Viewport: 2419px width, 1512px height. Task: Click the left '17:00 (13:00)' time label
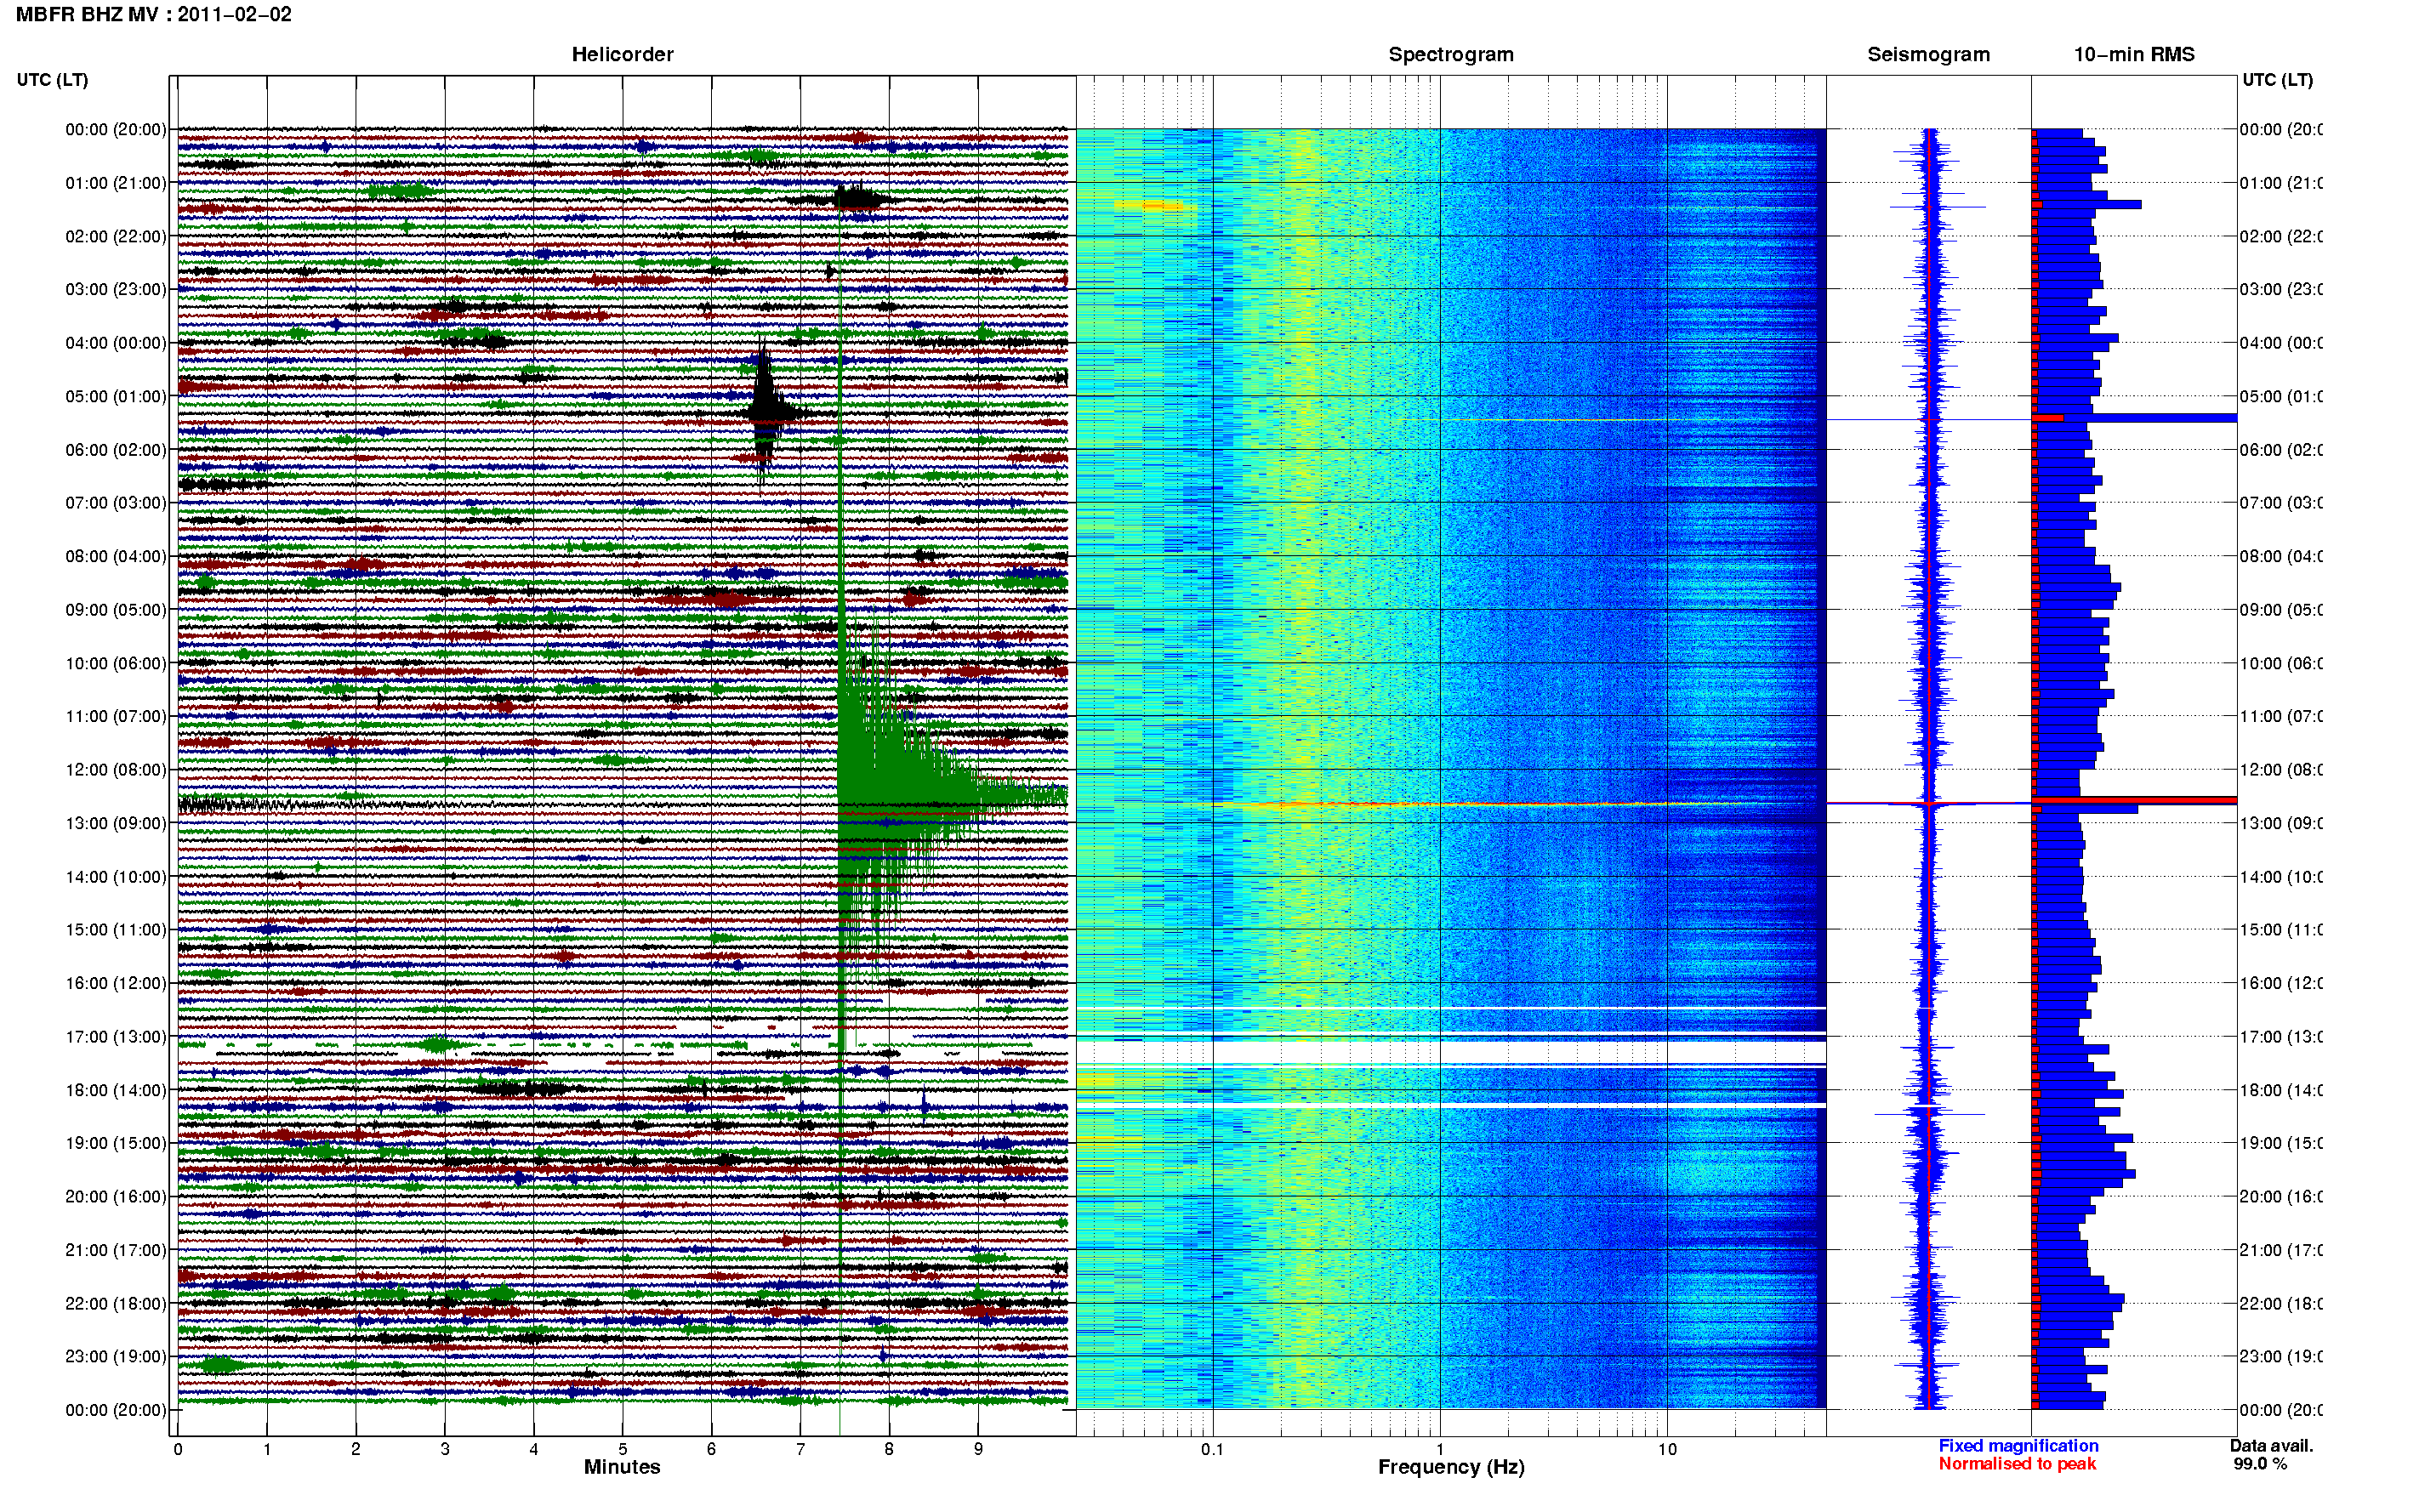pyautogui.click(x=116, y=1037)
